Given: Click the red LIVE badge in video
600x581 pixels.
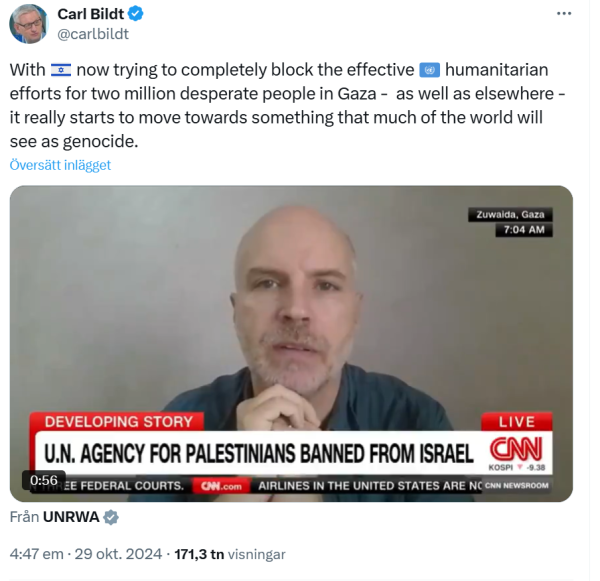Looking at the screenshot, I should 517,421.
